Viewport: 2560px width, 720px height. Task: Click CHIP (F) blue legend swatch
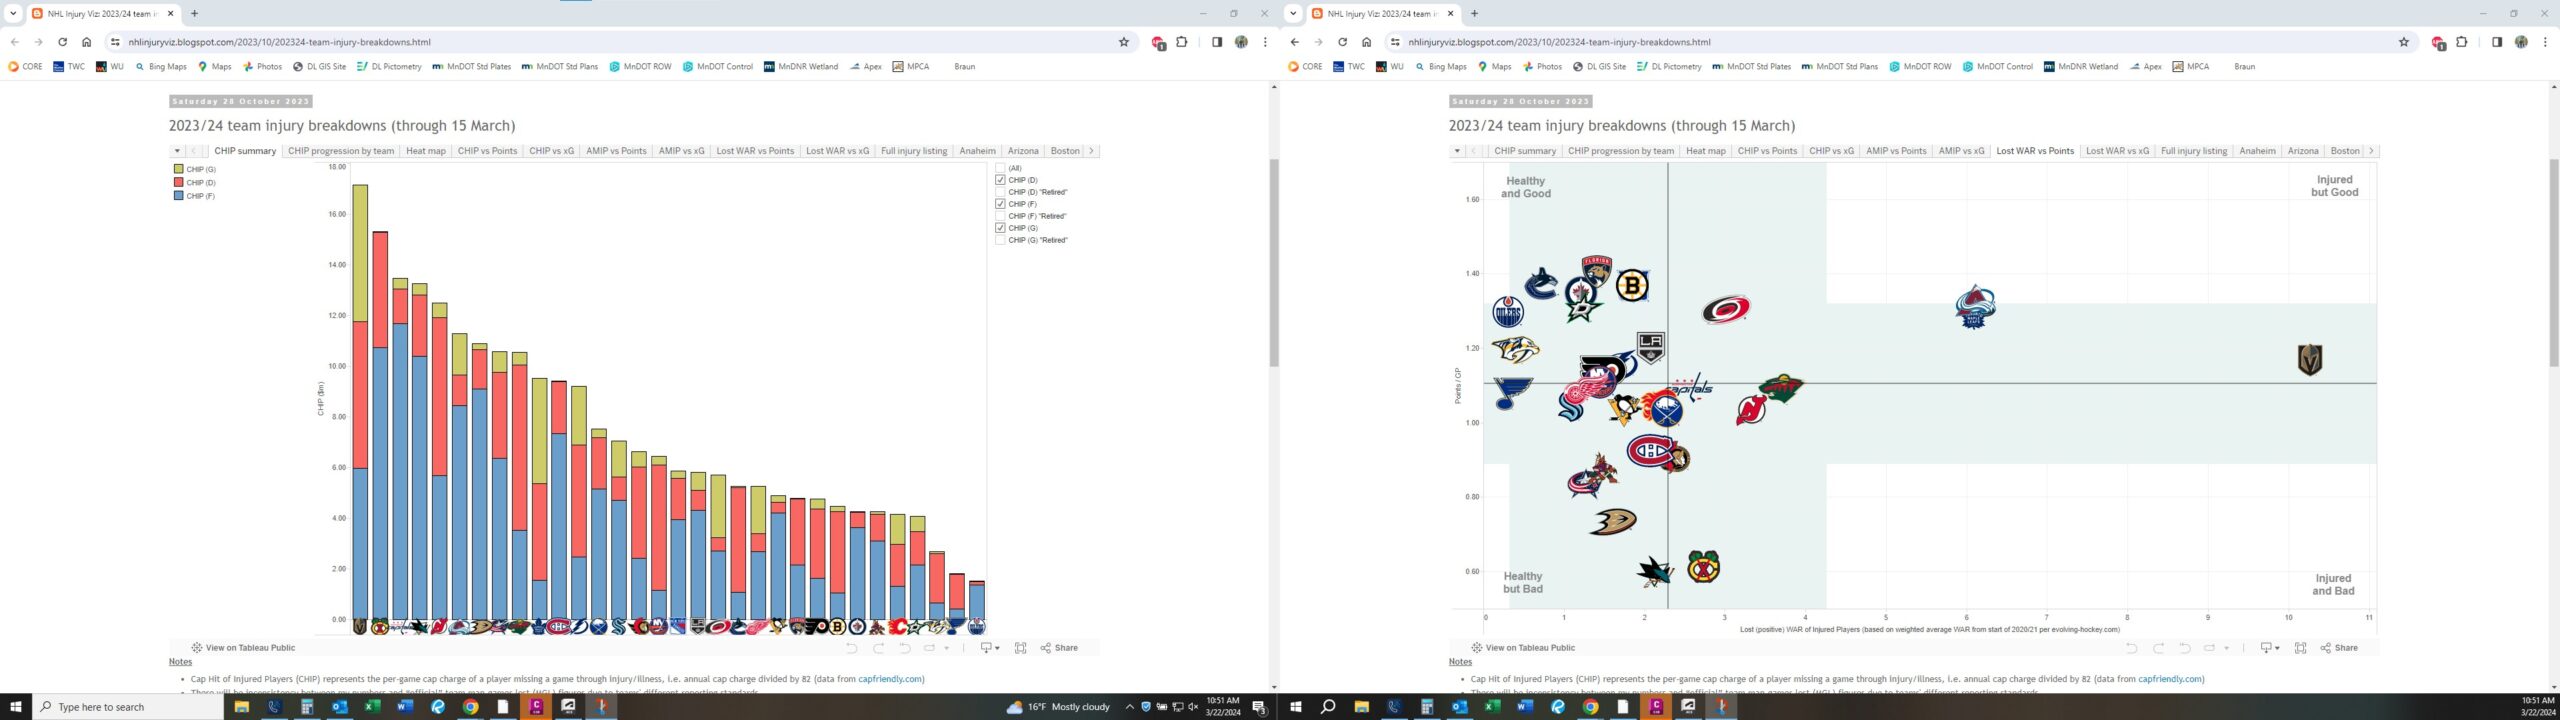pos(179,196)
